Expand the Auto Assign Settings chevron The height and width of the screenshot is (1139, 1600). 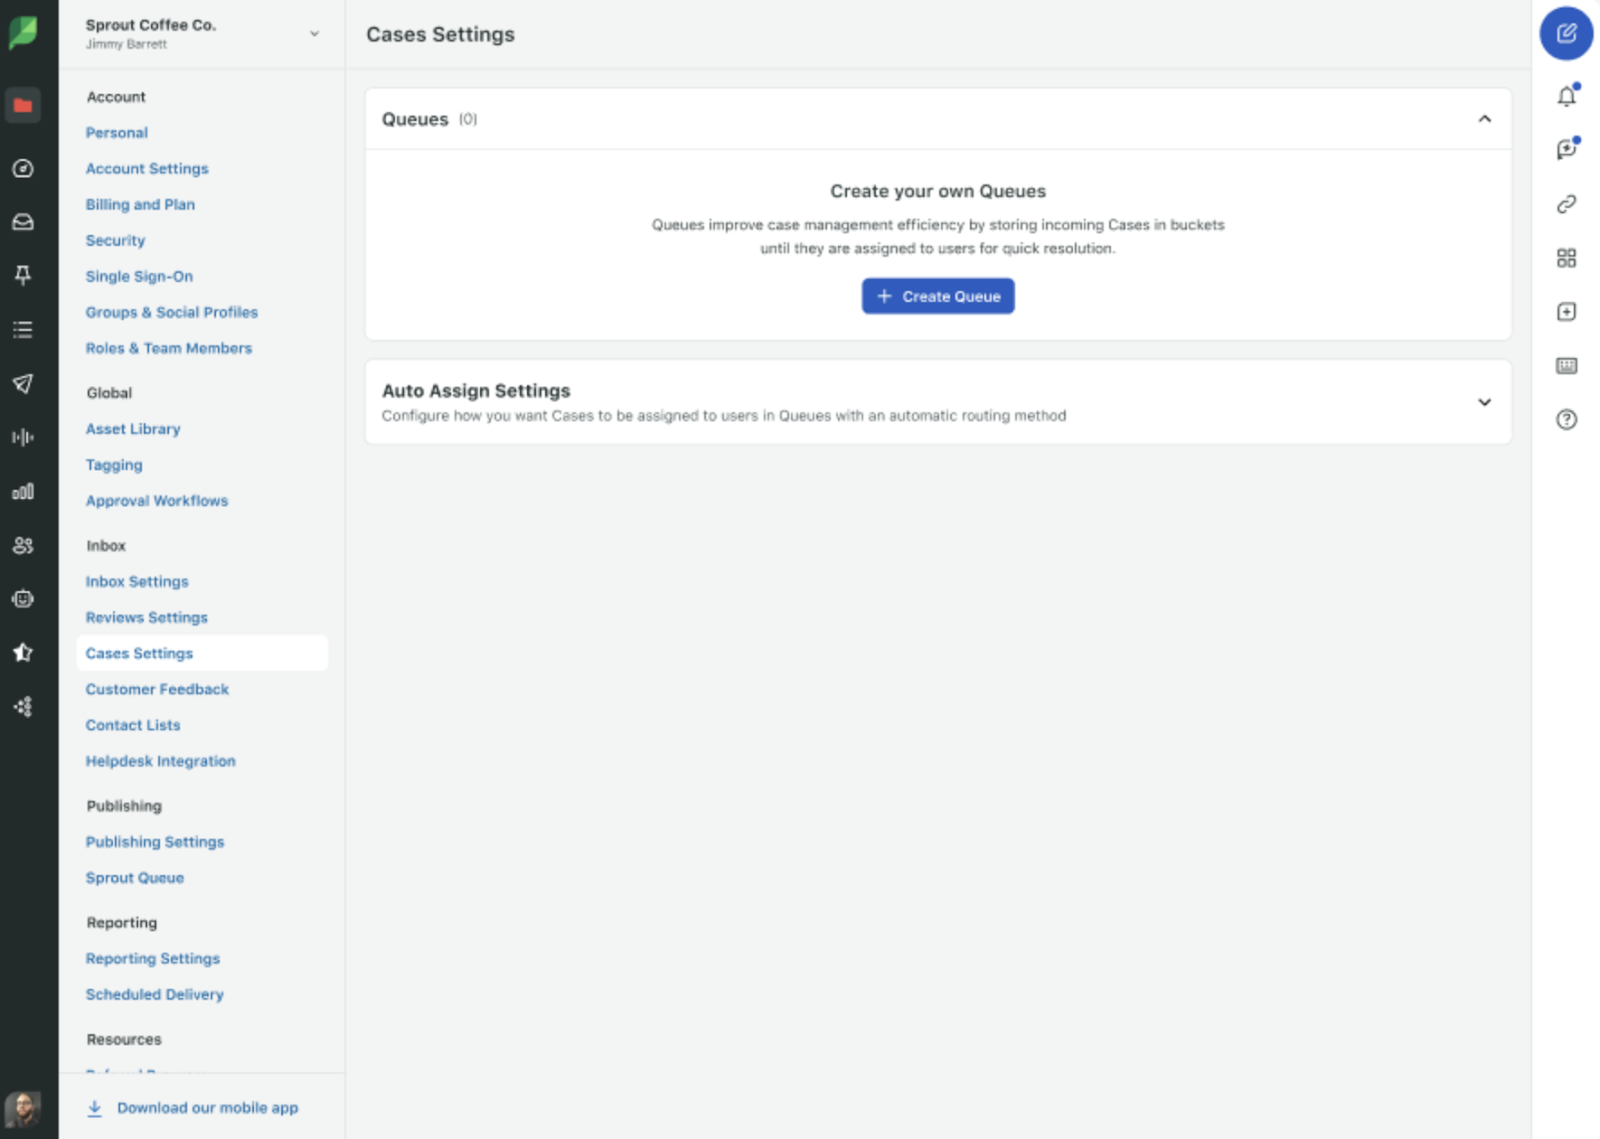coord(1485,402)
